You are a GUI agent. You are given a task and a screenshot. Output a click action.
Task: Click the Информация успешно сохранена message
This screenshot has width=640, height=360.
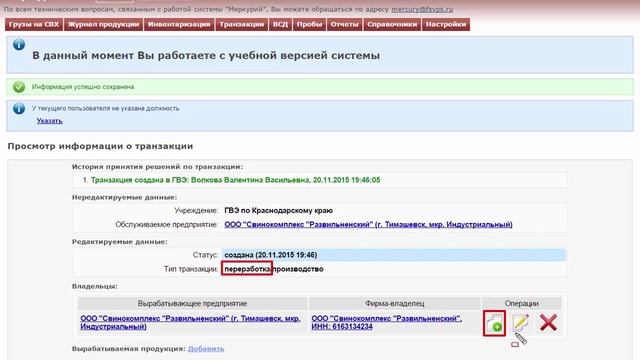[x=83, y=87]
